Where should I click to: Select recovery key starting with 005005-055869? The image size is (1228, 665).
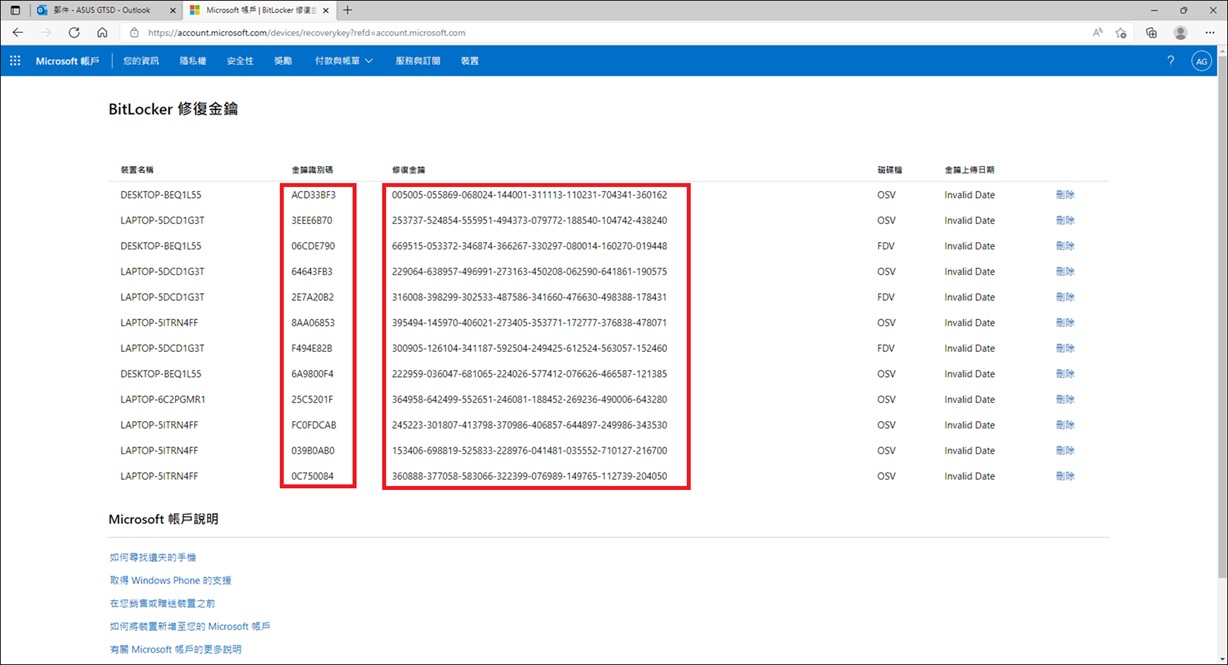[529, 195]
